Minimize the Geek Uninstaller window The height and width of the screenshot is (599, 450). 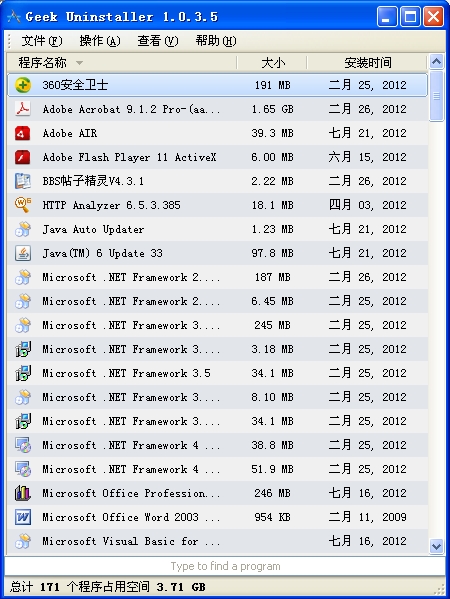coord(387,17)
